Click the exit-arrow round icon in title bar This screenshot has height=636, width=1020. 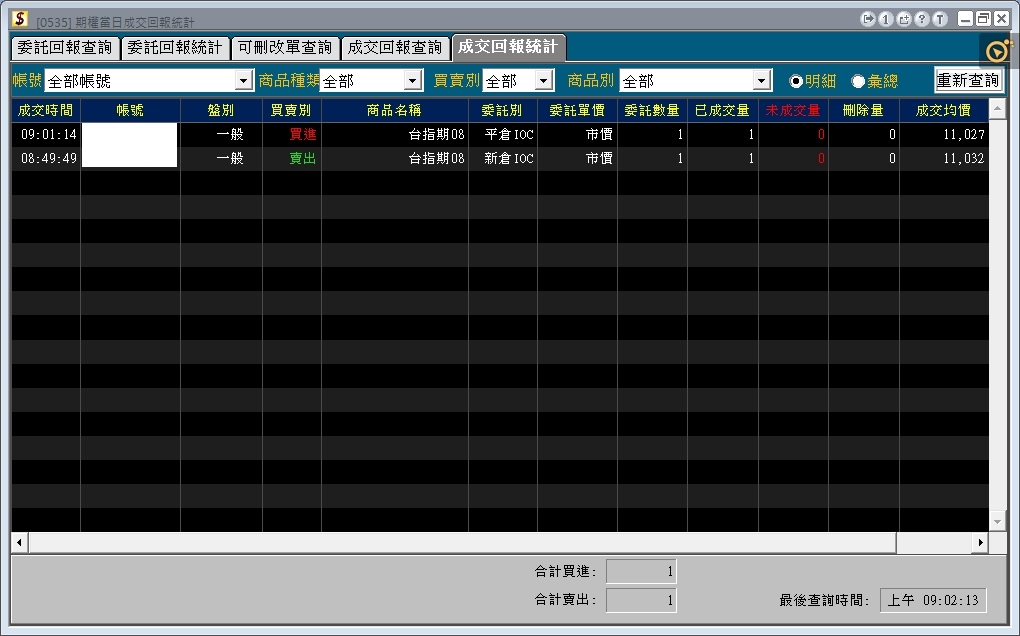click(x=868, y=19)
